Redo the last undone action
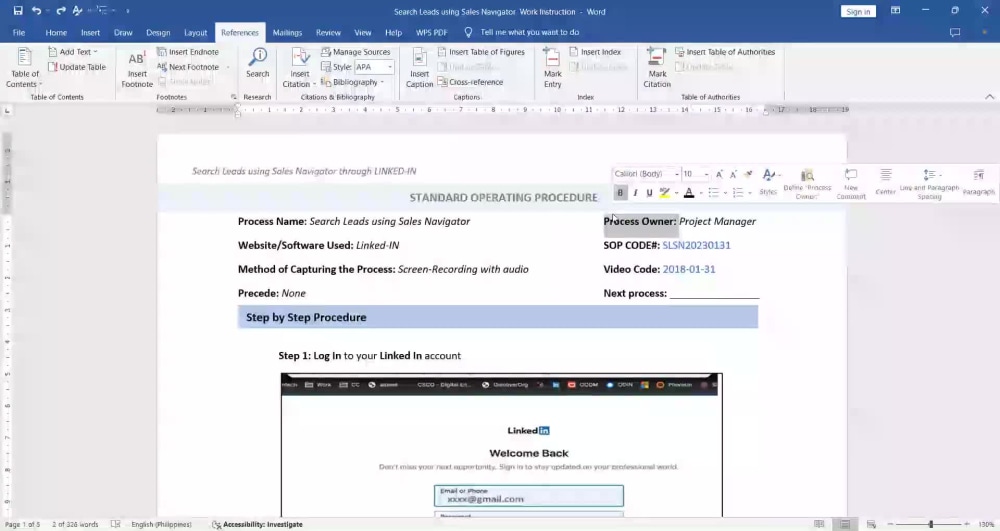This screenshot has width=1000, height=531. coord(61,11)
